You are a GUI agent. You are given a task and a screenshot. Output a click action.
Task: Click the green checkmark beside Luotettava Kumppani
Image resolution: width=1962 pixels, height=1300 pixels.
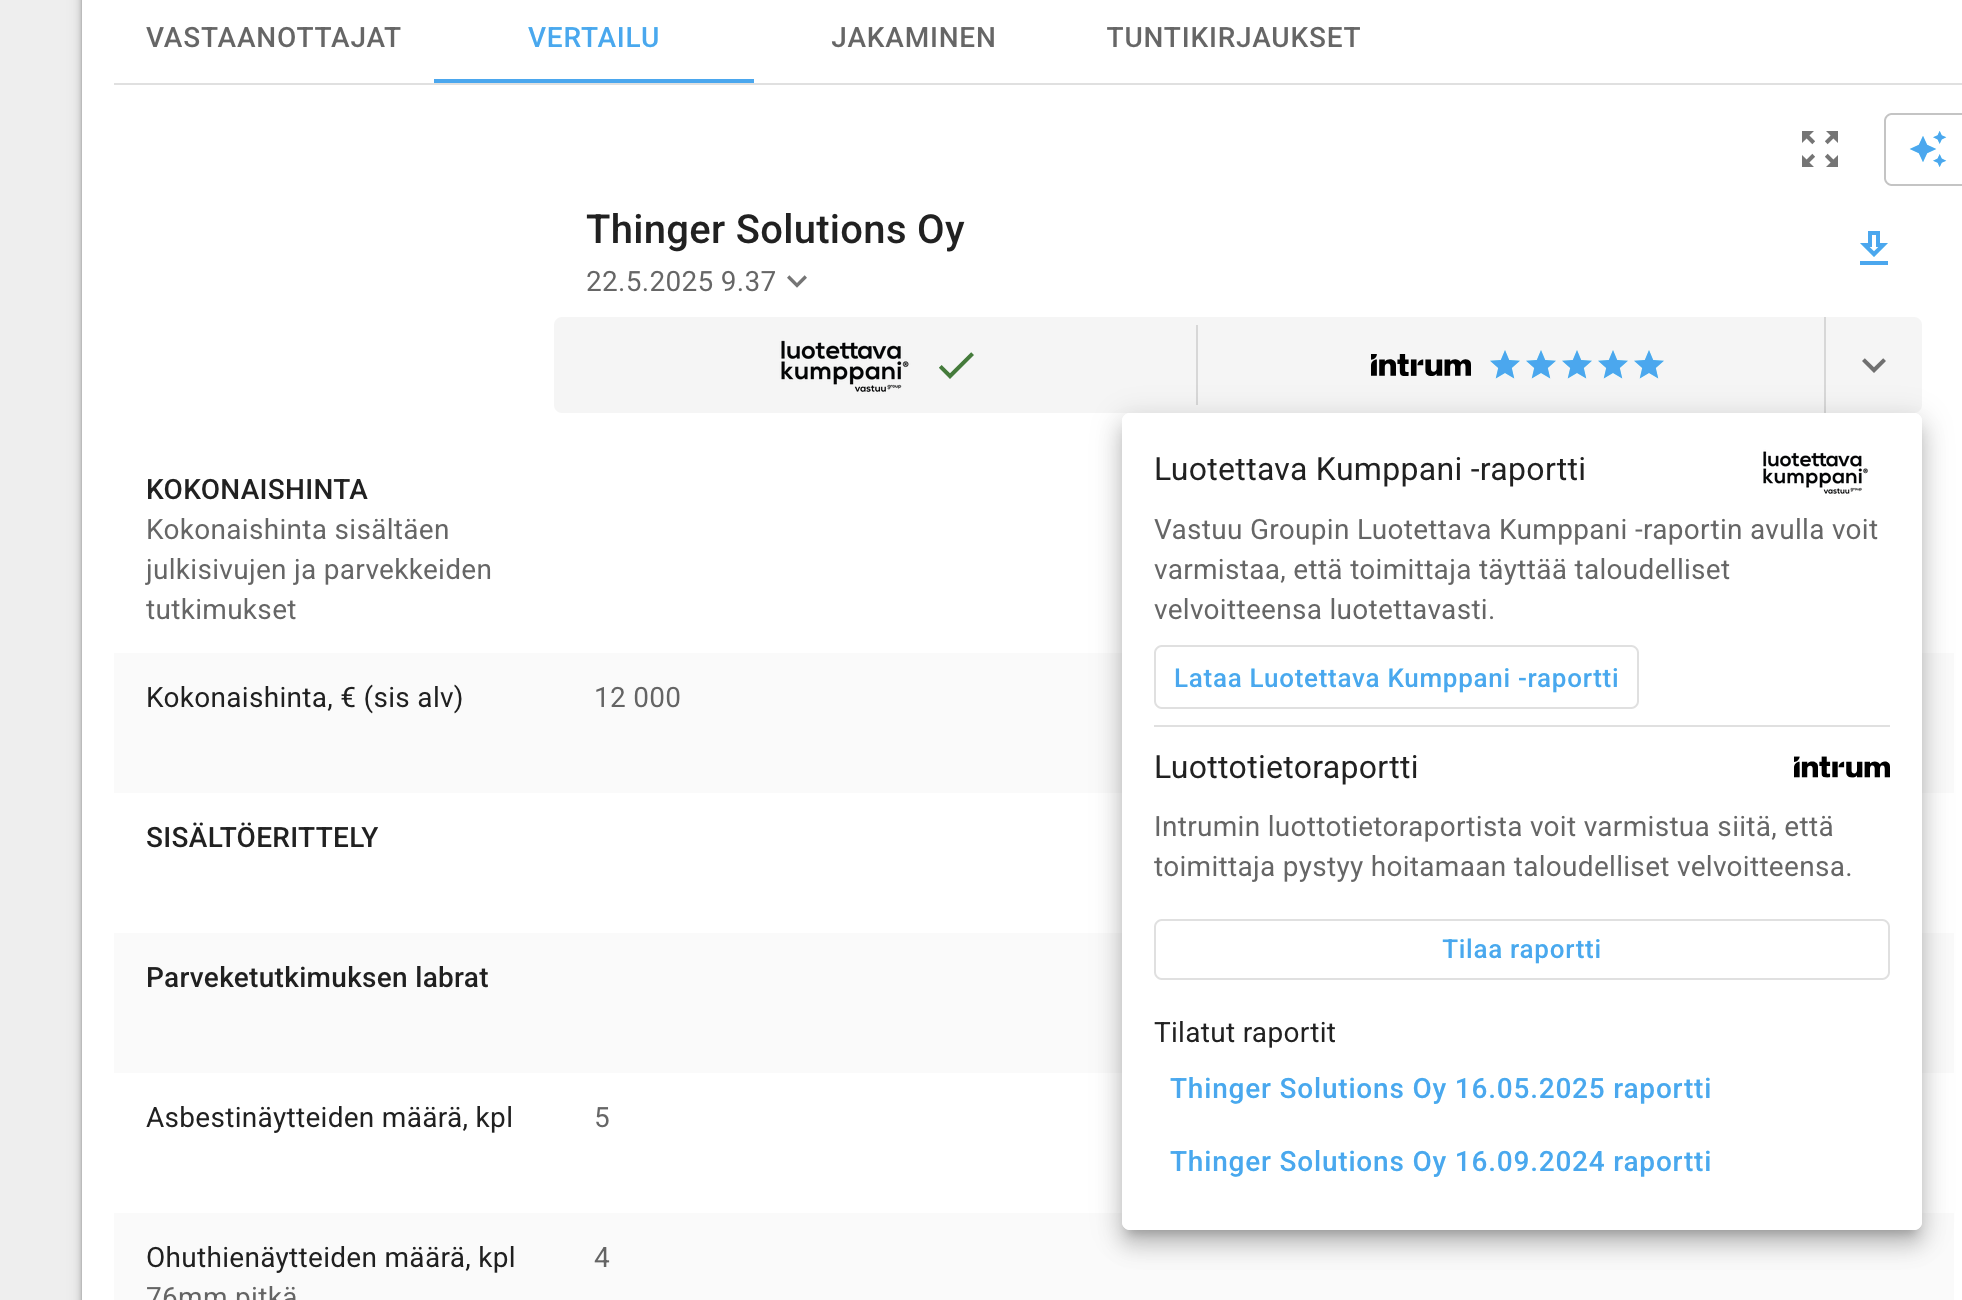956,366
